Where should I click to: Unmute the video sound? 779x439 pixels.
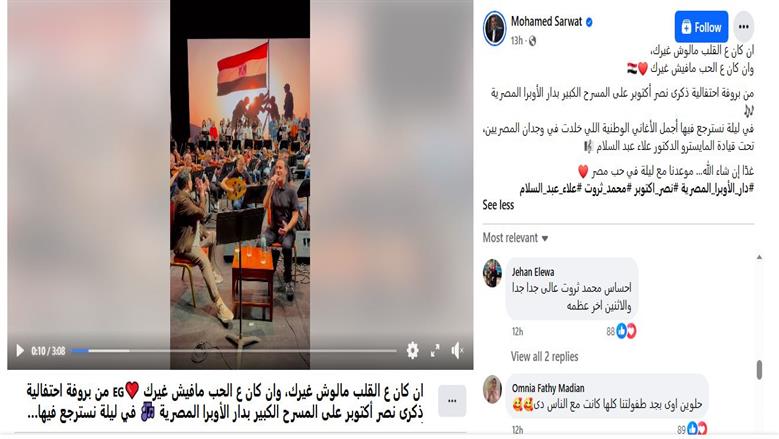[x=458, y=351]
